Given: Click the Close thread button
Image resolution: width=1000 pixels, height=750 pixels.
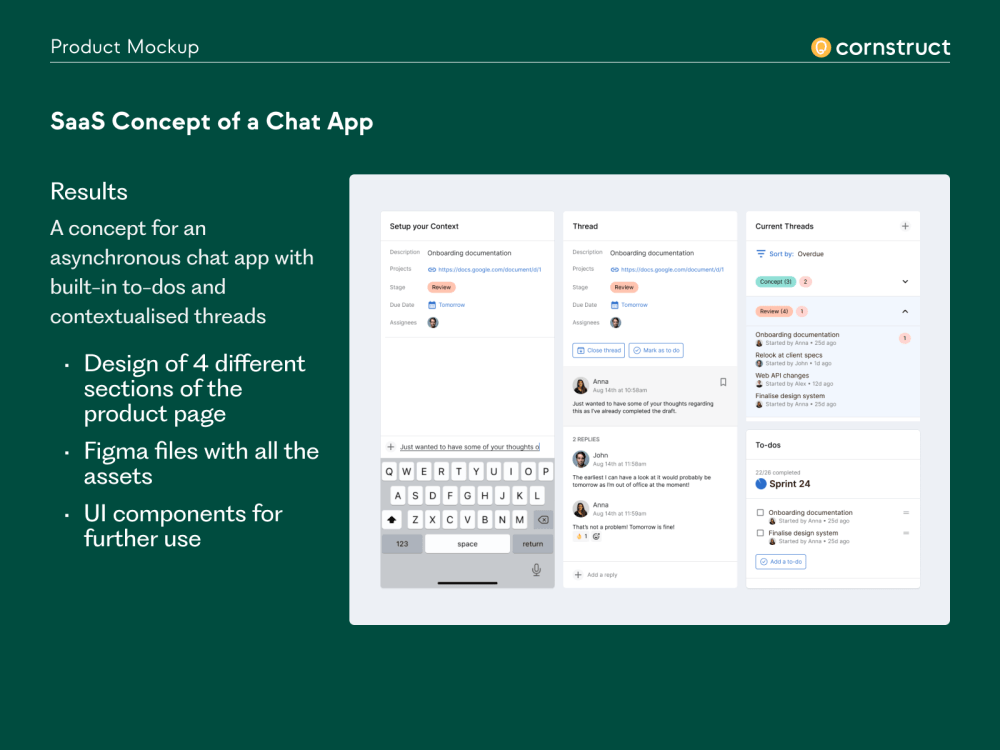Looking at the screenshot, I should tap(599, 350).
